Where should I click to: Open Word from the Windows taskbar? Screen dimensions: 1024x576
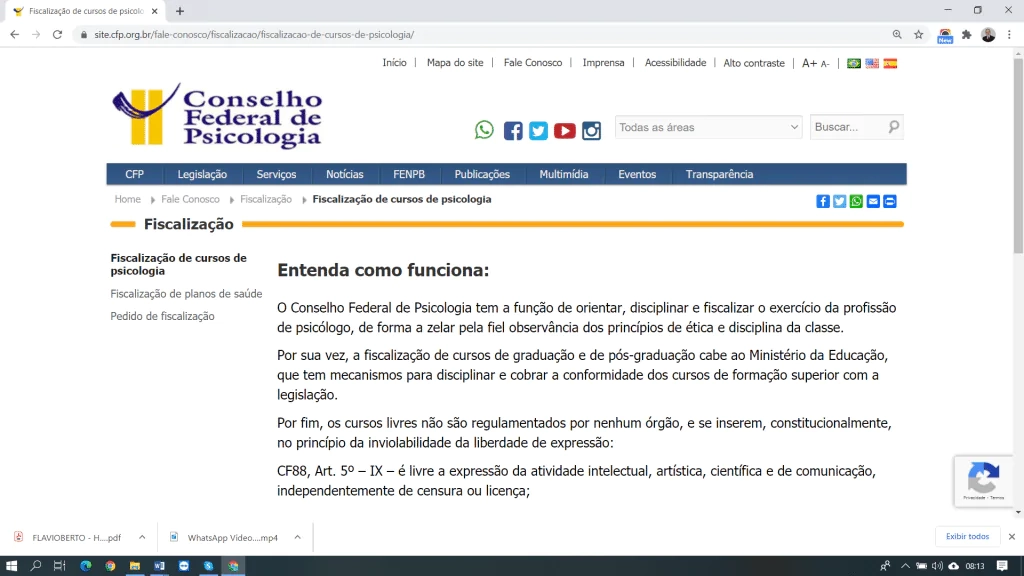(159, 566)
